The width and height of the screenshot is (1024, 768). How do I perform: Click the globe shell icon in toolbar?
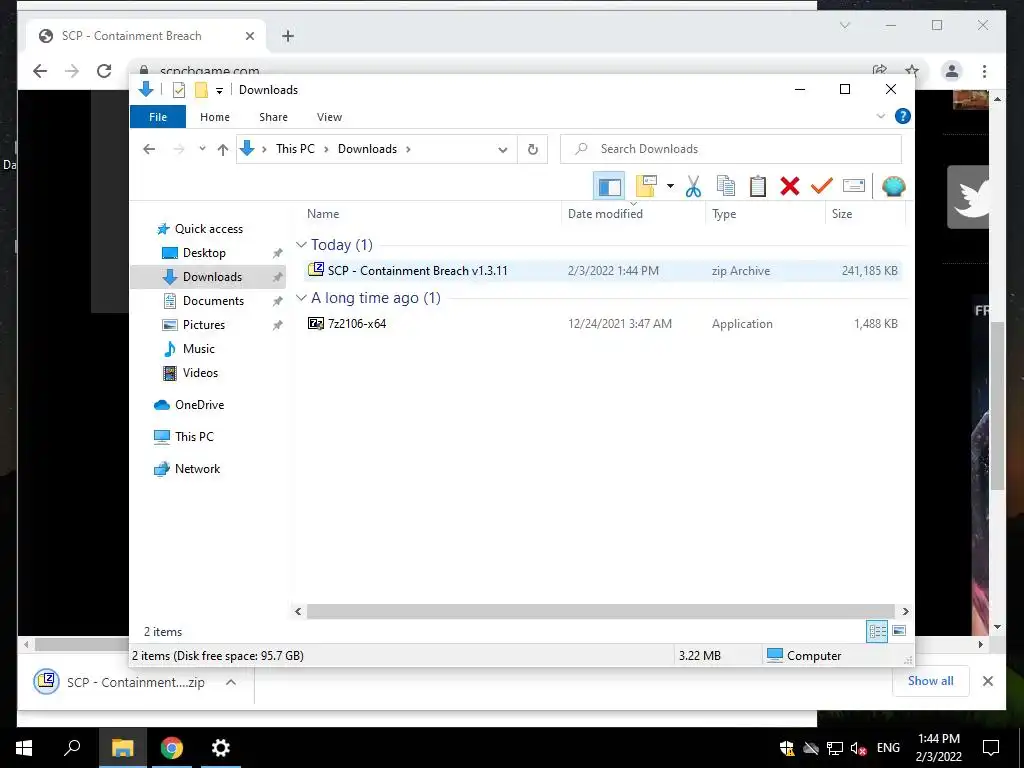[893, 187]
